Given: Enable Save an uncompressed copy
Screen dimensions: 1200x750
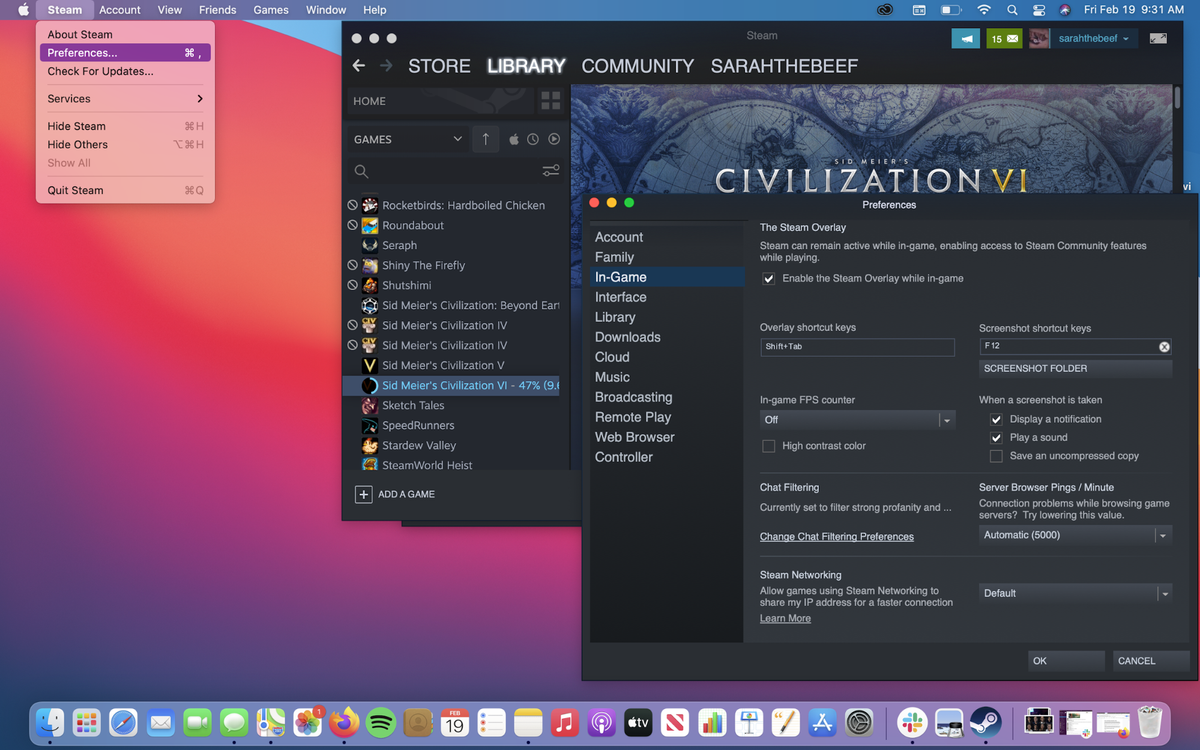Looking at the screenshot, I should pyautogui.click(x=996, y=456).
